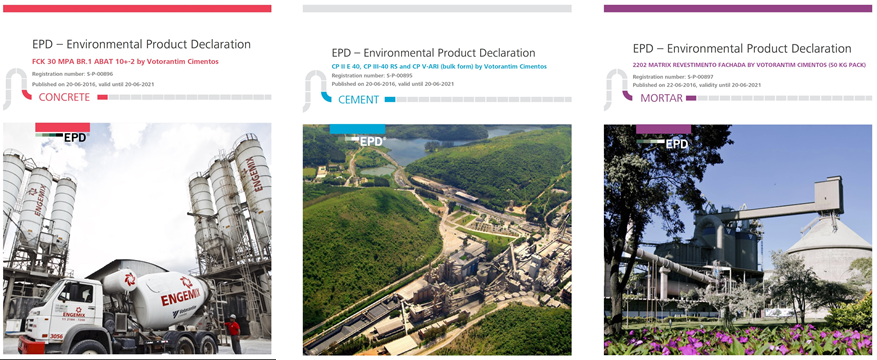Click the purple progress segment after MORTAR

(691, 98)
